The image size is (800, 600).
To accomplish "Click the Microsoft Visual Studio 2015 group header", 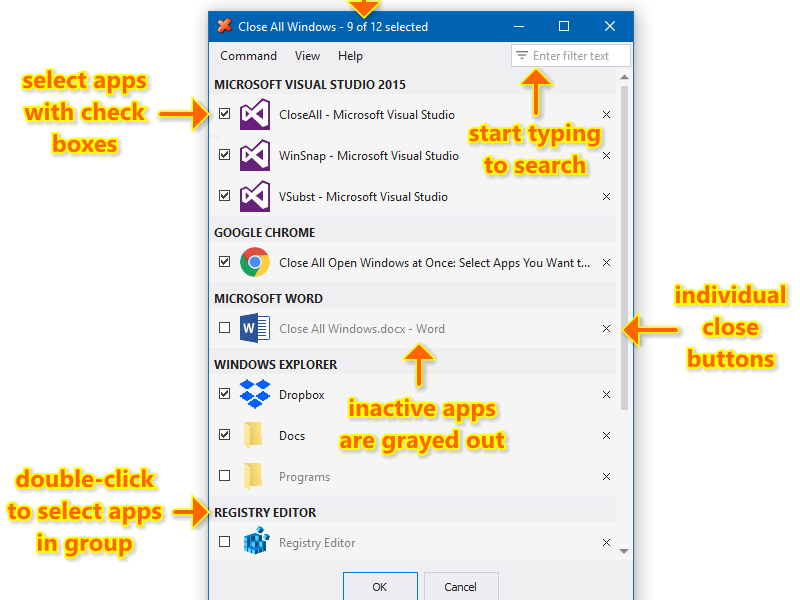I will pyautogui.click(x=309, y=85).
